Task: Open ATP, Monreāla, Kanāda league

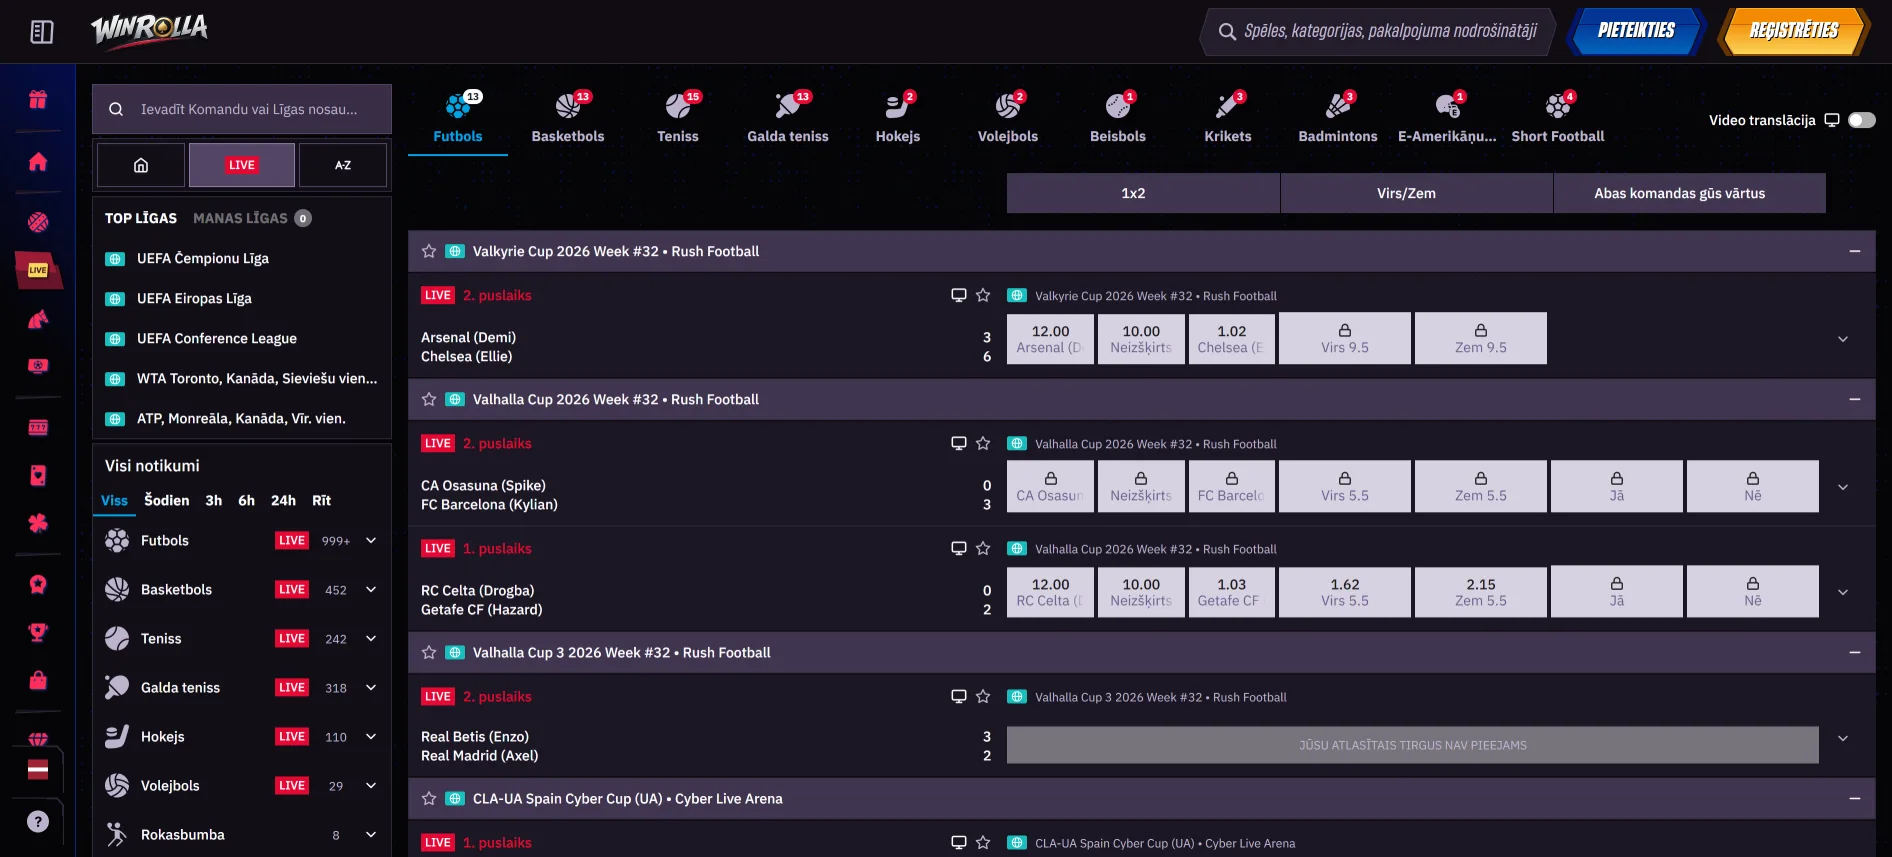Action: [241, 418]
